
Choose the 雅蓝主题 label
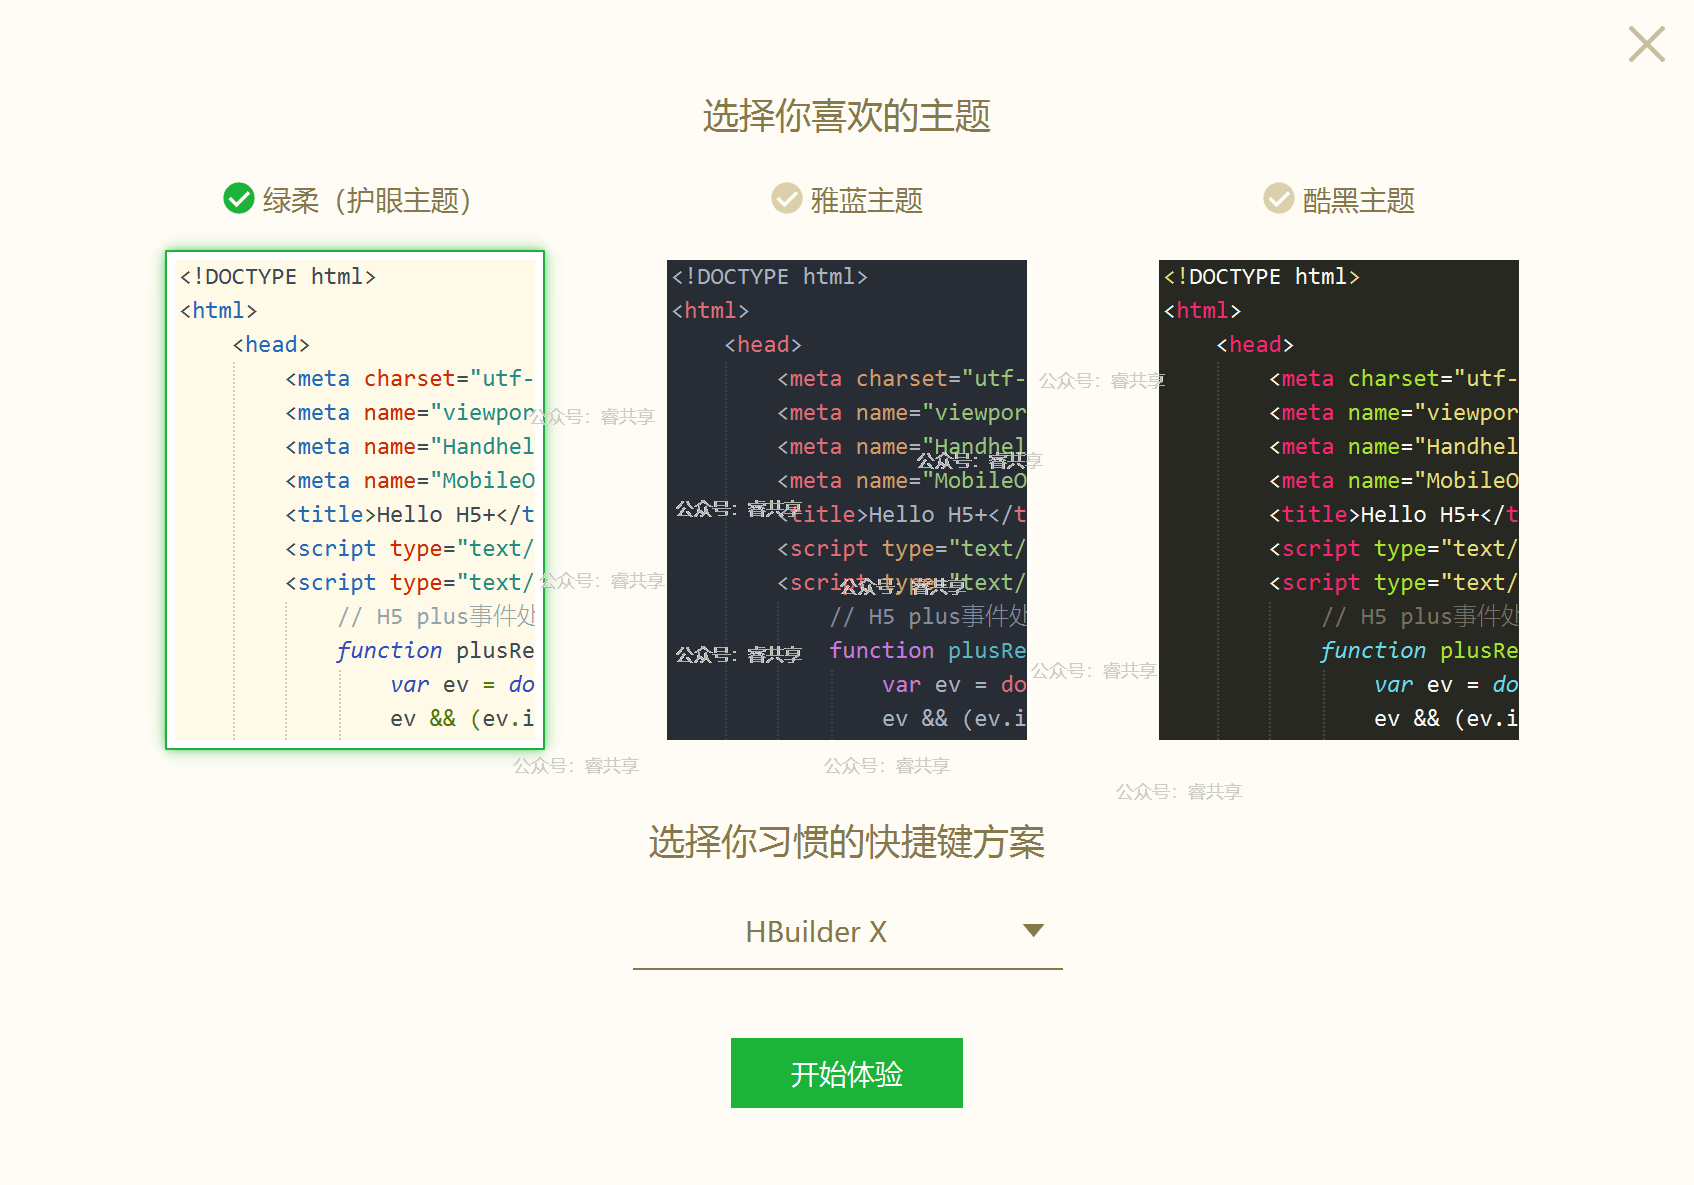(x=866, y=201)
